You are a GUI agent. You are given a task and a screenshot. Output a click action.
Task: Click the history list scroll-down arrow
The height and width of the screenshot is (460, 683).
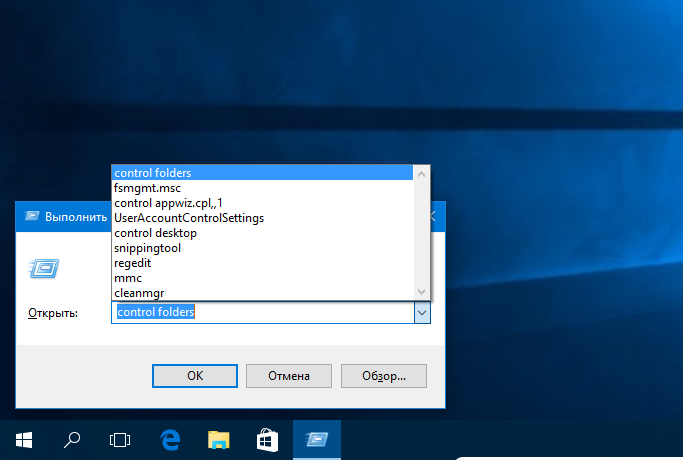click(421, 291)
